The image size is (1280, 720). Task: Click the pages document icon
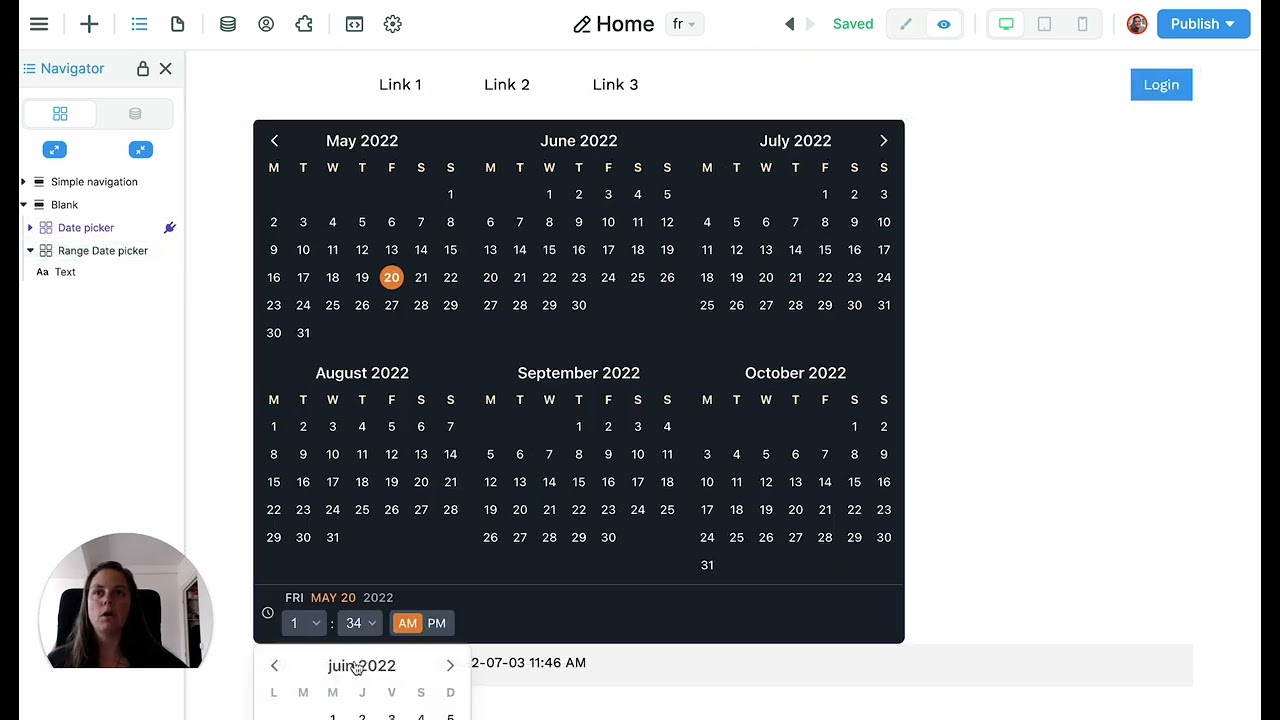(178, 24)
